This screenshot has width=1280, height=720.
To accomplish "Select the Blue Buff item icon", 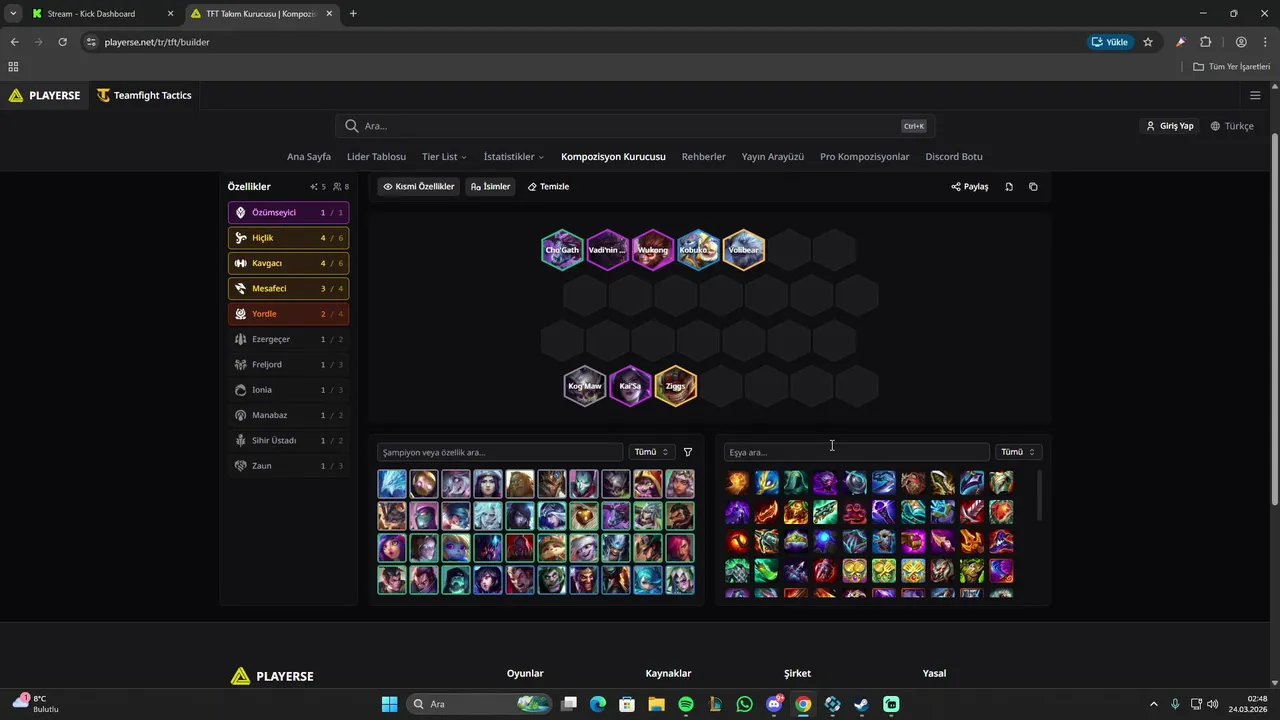I will tap(825, 541).
